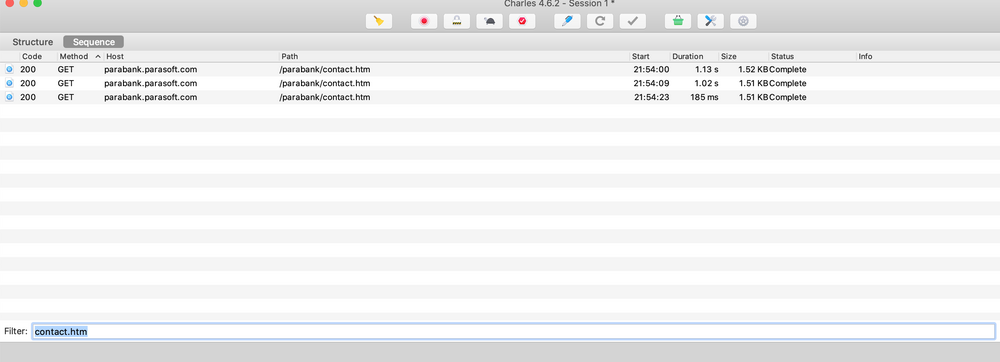
Task: Open Settings gear icon
Action: (743, 21)
